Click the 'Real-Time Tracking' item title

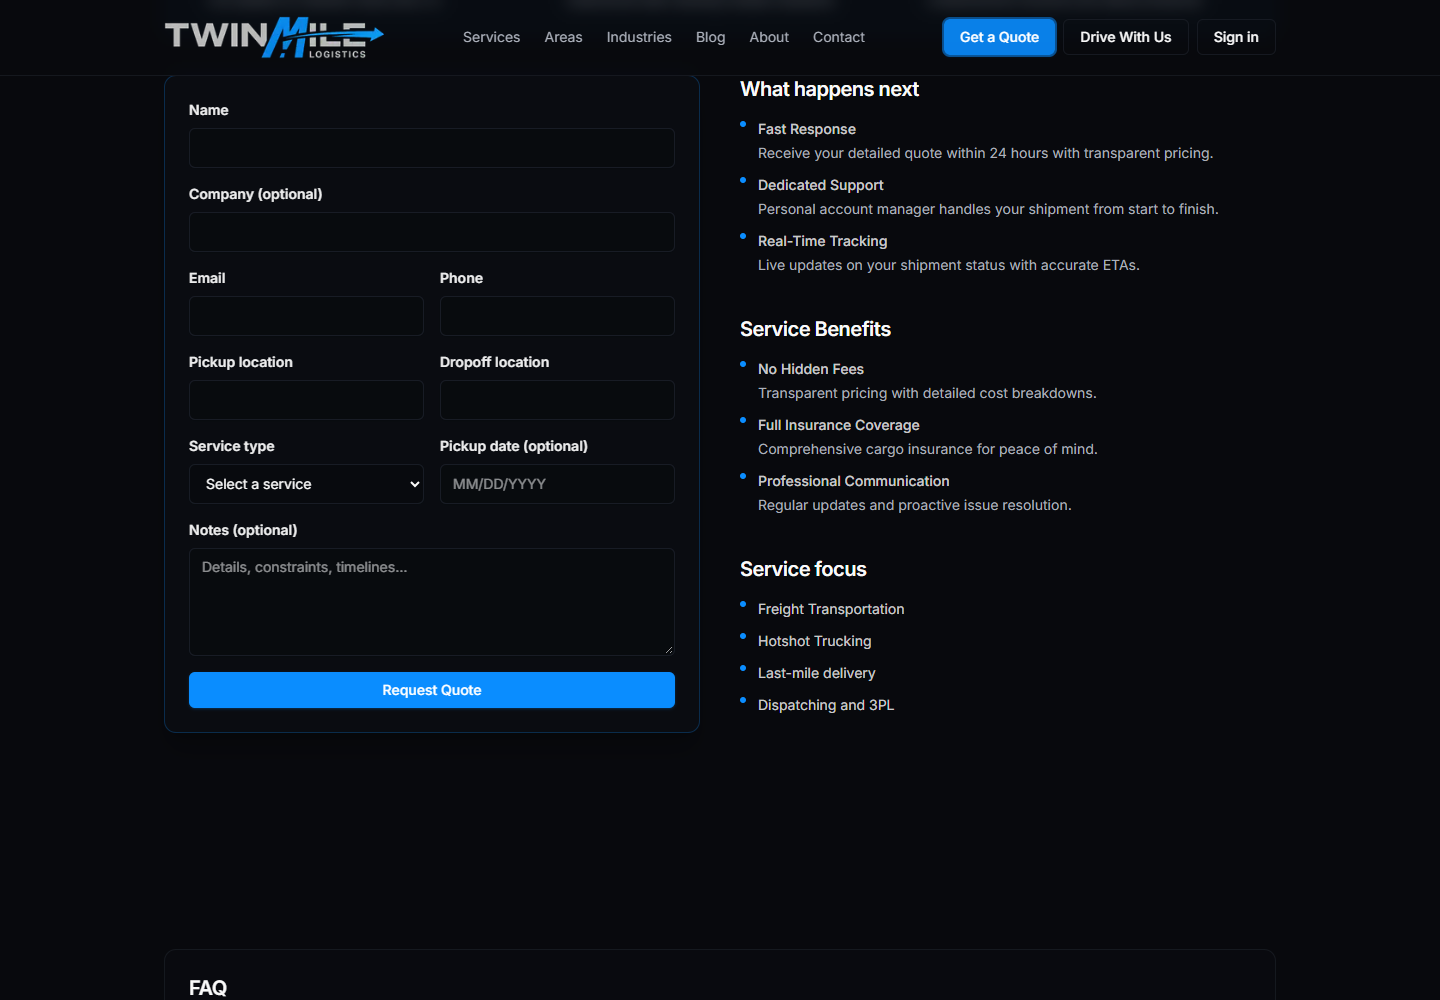823,241
